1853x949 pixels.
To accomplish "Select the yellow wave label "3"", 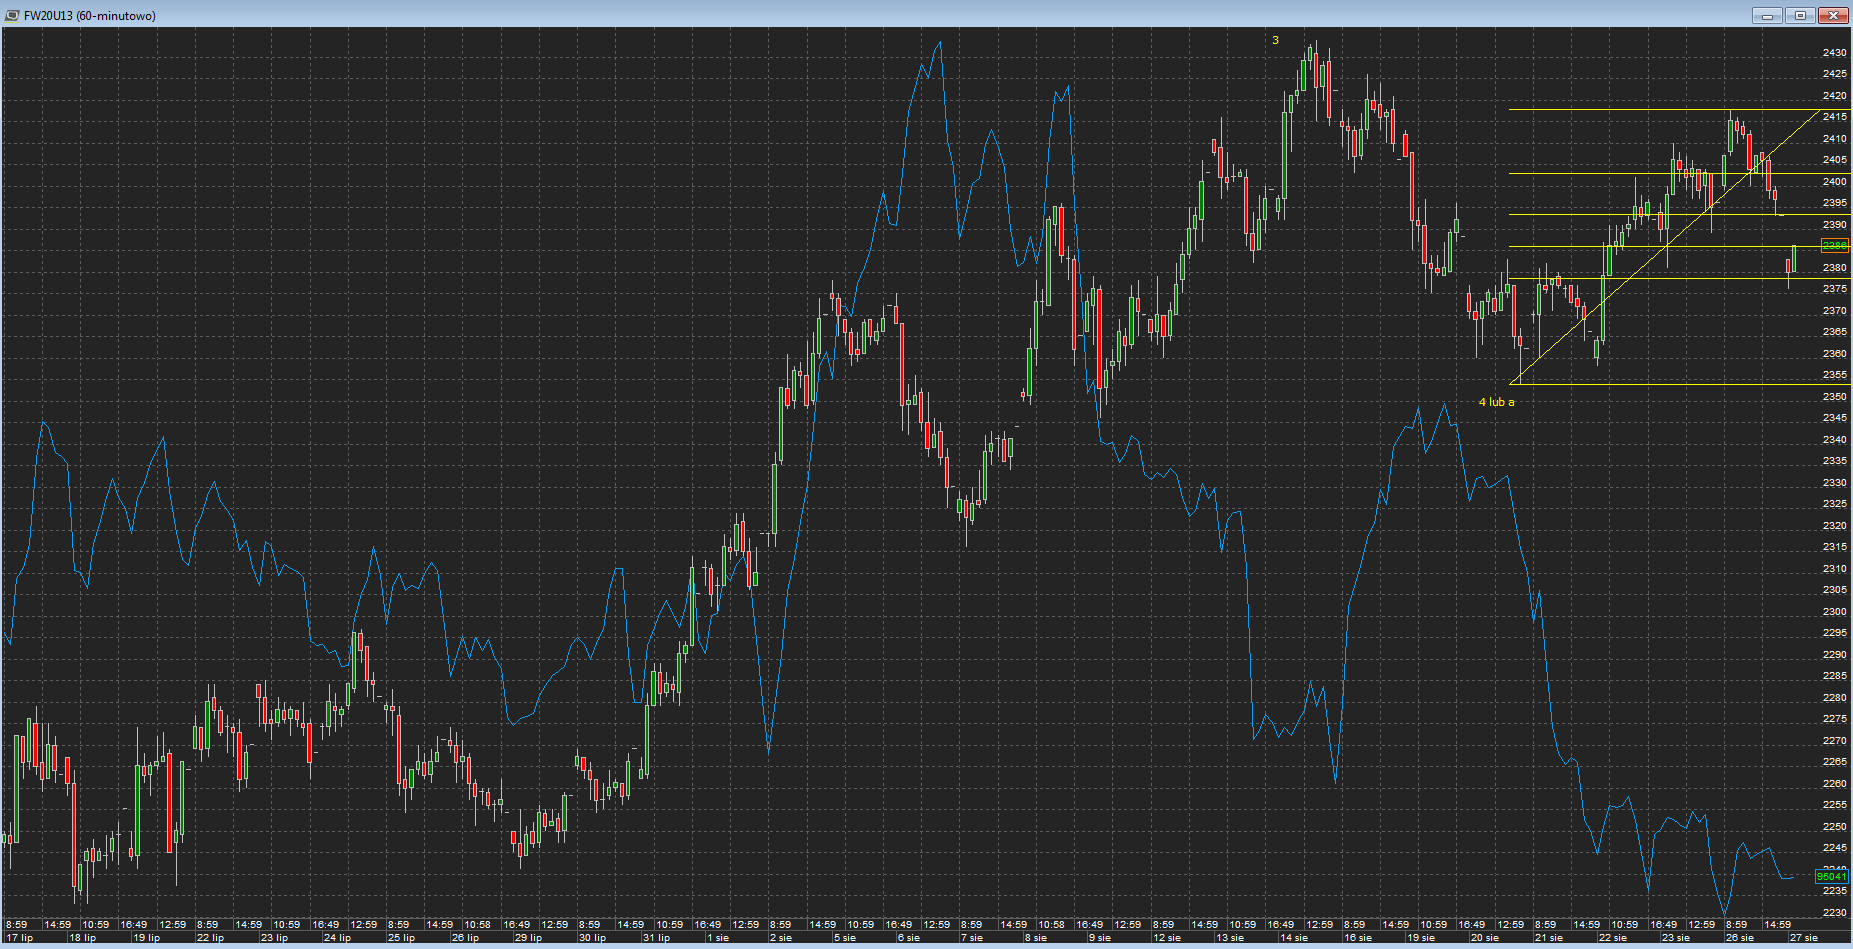I will pos(1275,40).
